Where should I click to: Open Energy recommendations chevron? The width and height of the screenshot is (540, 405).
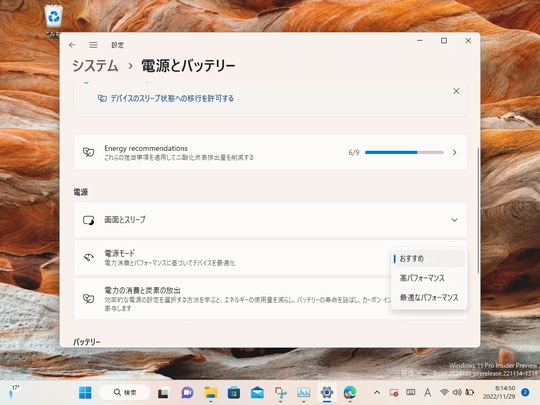pos(455,152)
